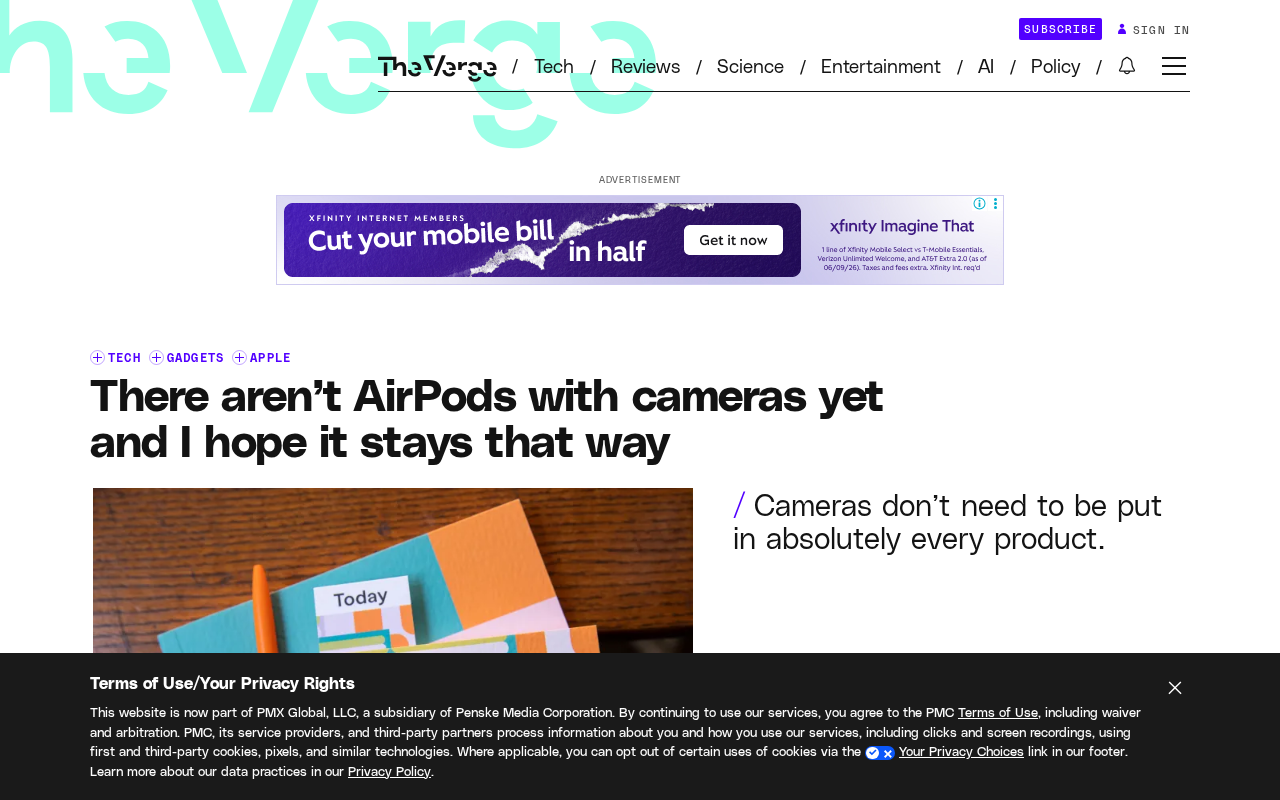This screenshot has width=1280, height=800.
Task: Open the APPLE category label
Action: [270, 358]
